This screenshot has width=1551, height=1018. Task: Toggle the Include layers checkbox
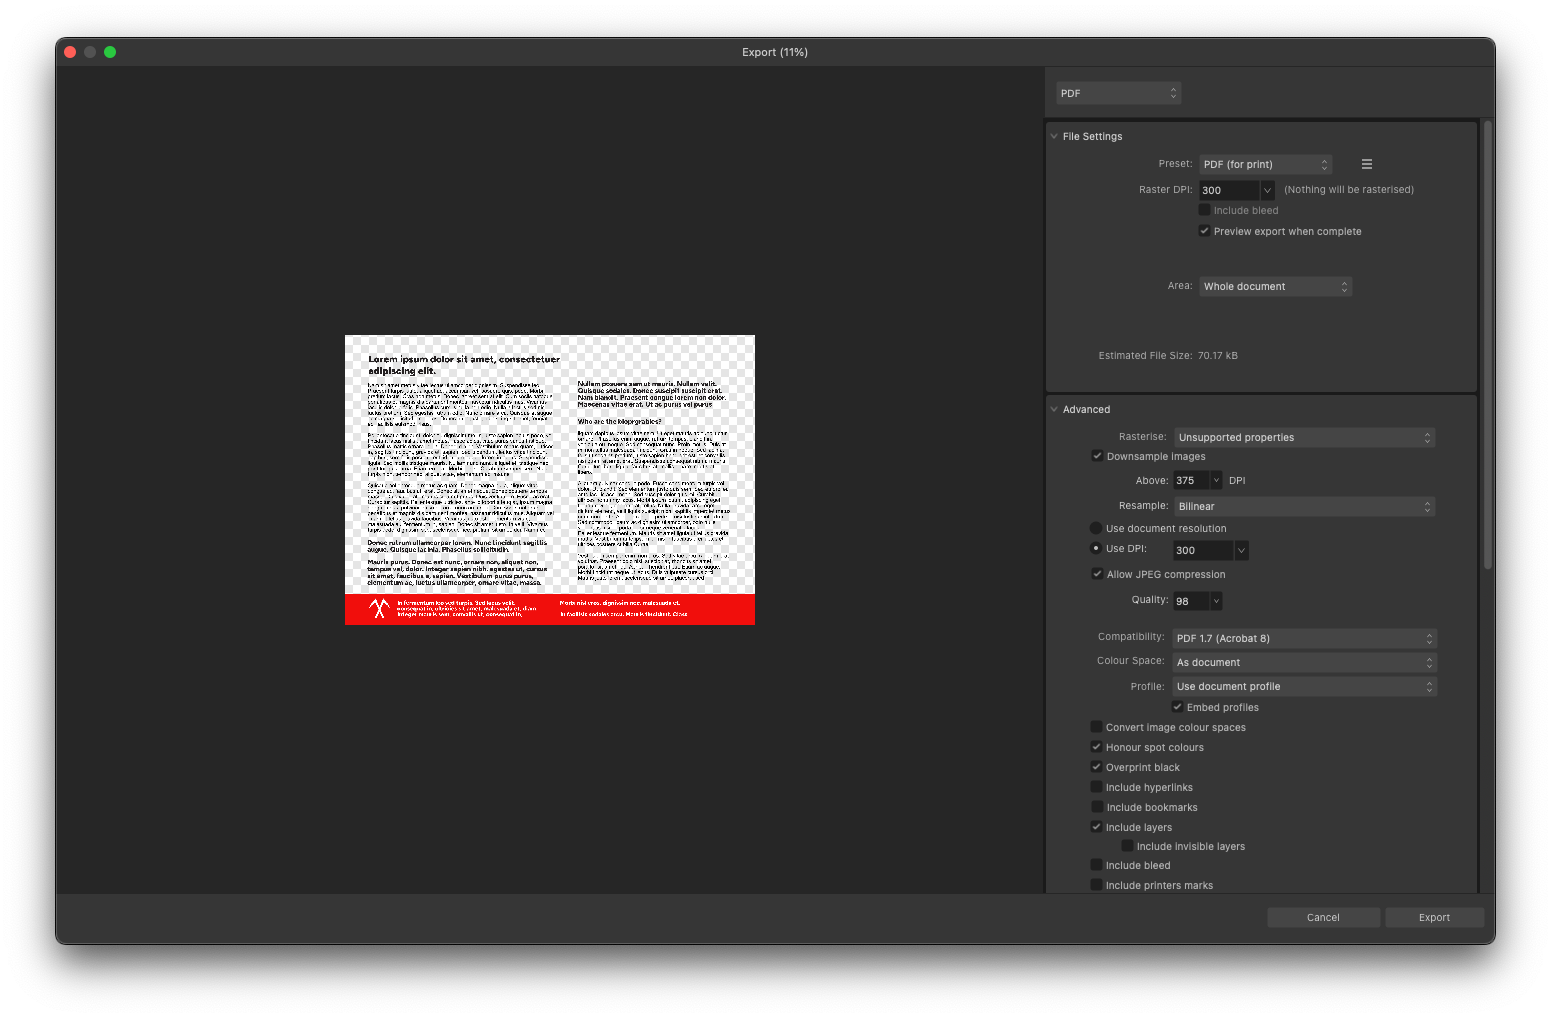click(1096, 827)
